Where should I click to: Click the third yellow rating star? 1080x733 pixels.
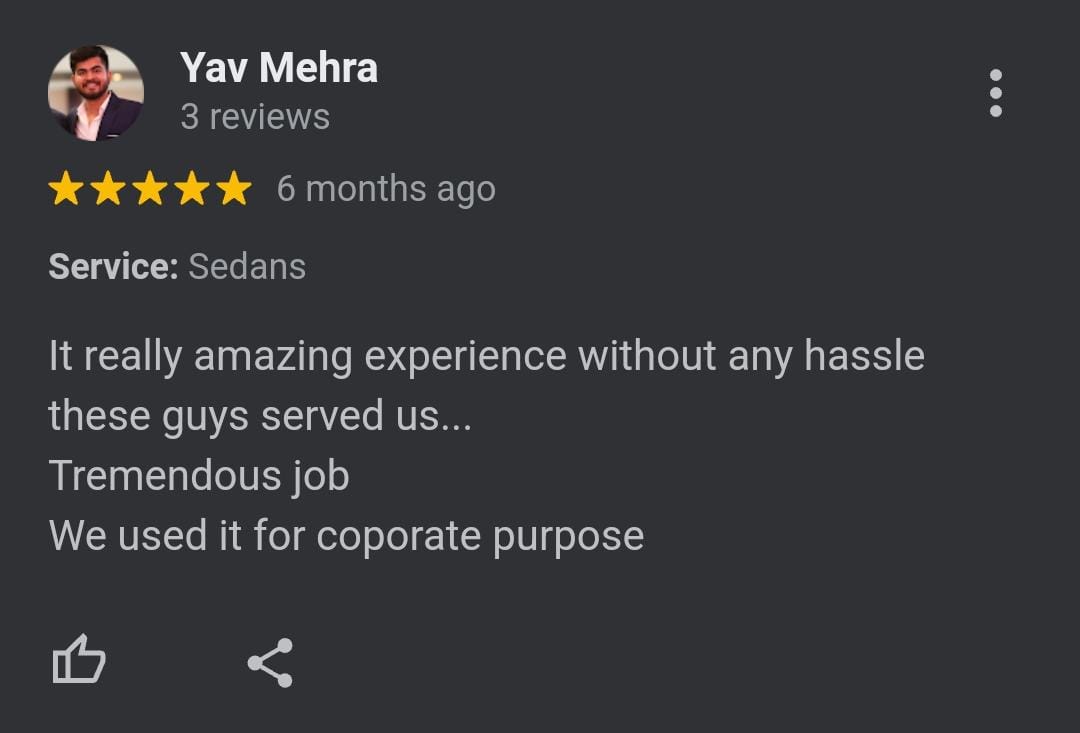150,188
